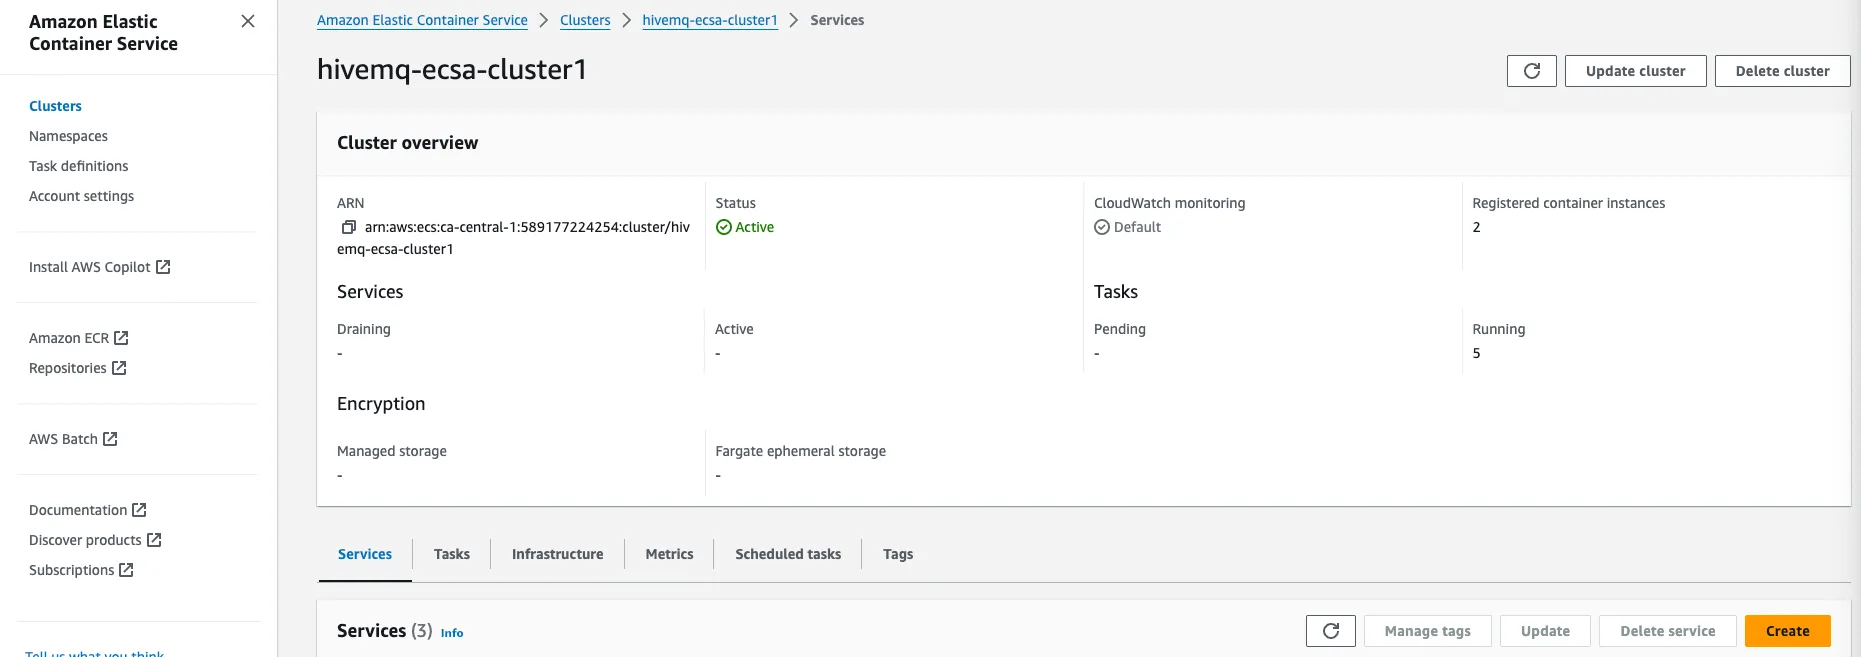Viewport: 1861px width, 657px height.
Task: Switch to the Tasks tab
Action: (x=452, y=554)
